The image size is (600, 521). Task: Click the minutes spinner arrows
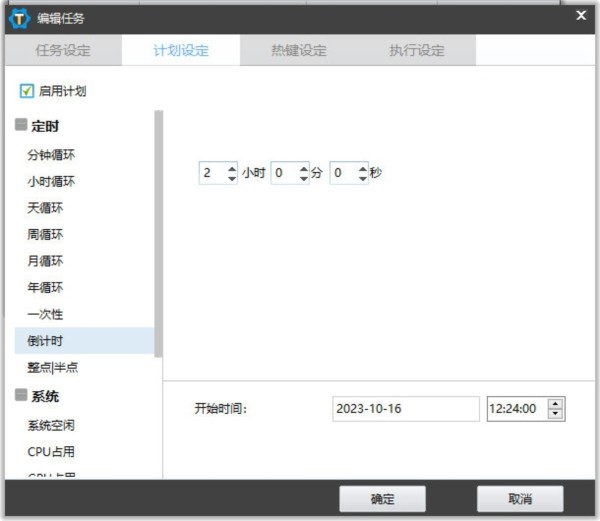point(303,173)
